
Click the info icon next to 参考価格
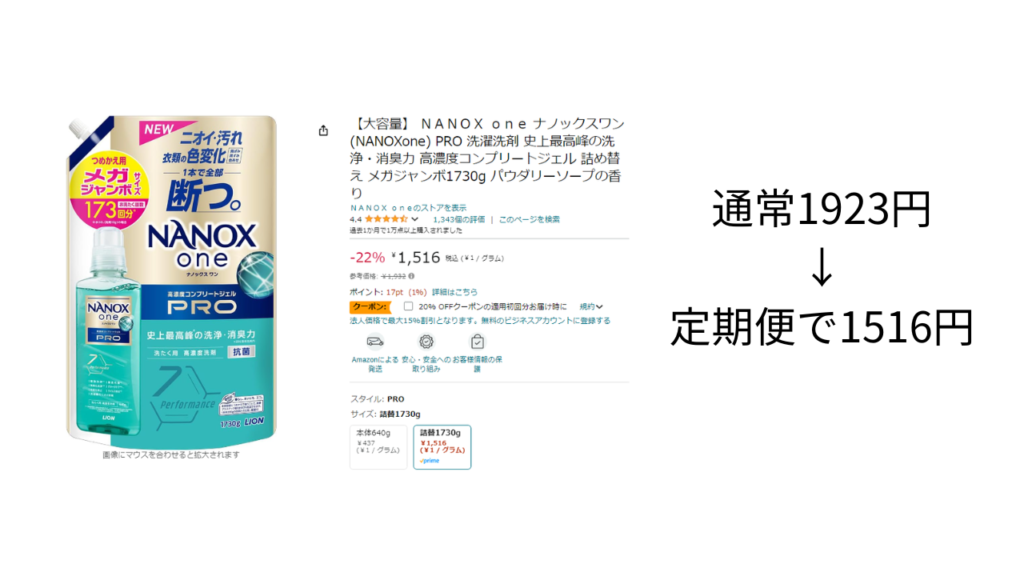click(411, 276)
